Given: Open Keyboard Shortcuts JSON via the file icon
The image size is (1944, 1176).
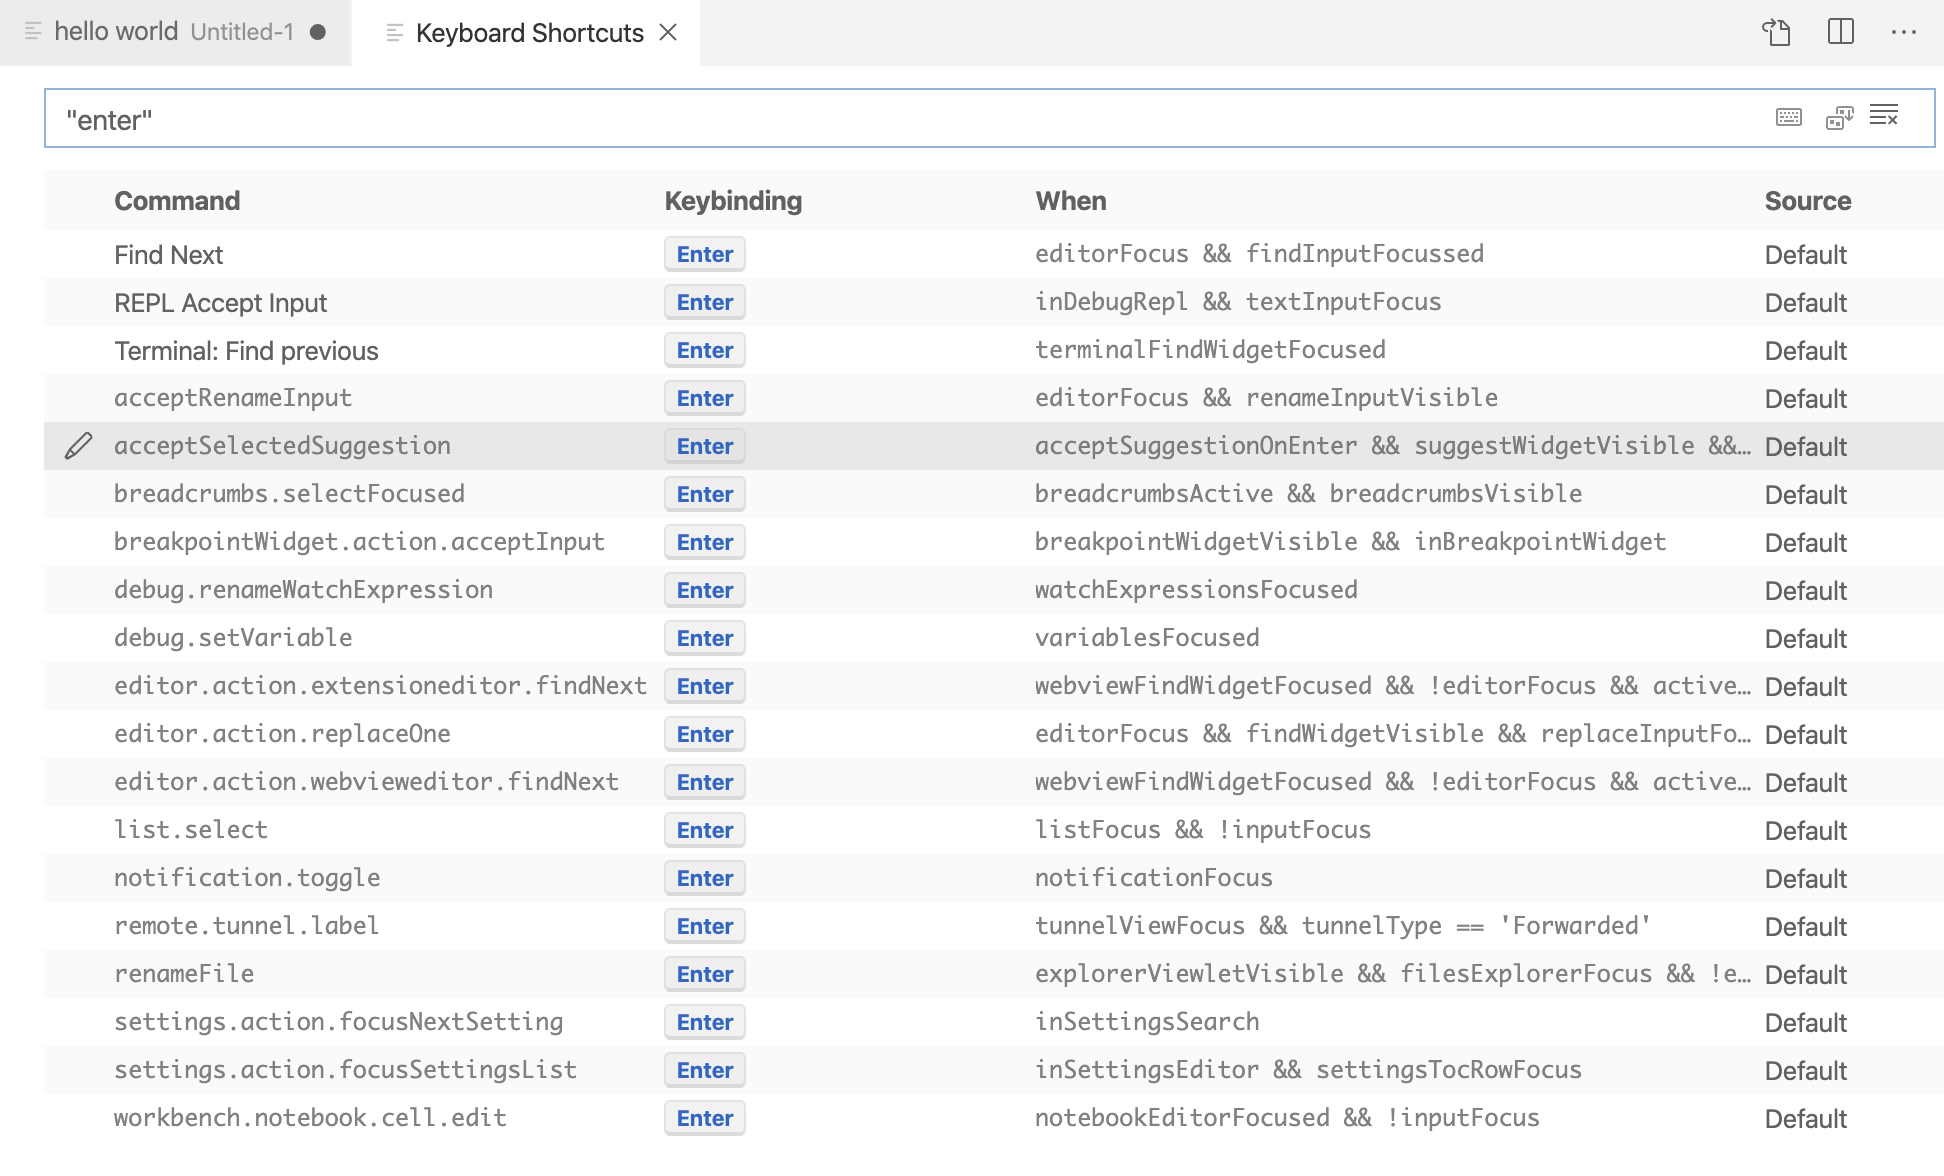Looking at the screenshot, I should pos(1777,32).
